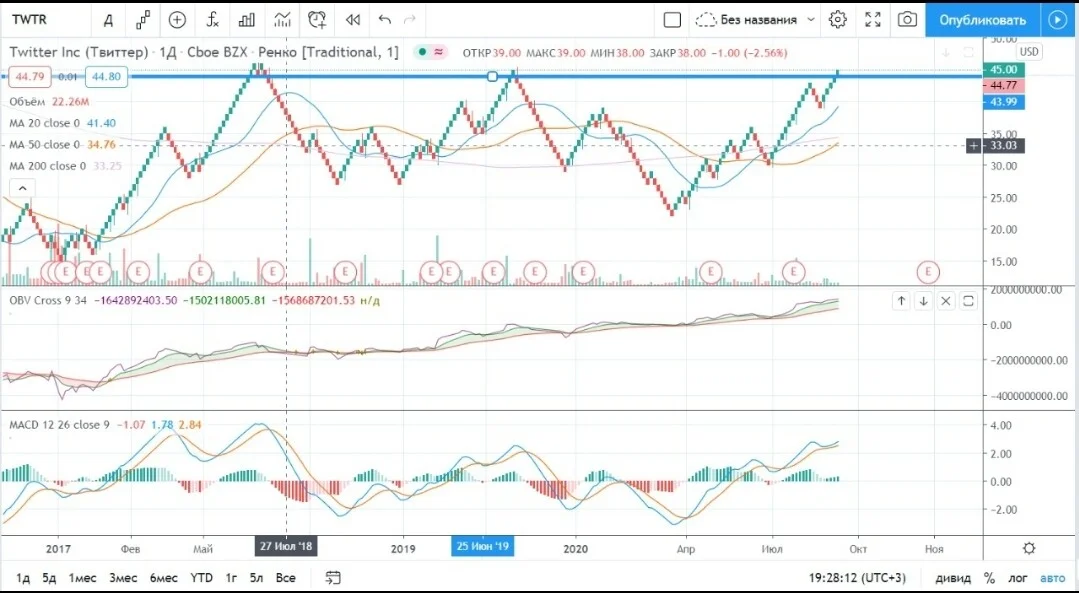Open the Renko chart type selector
Viewport: 1079px width, 593px height.
142,20
